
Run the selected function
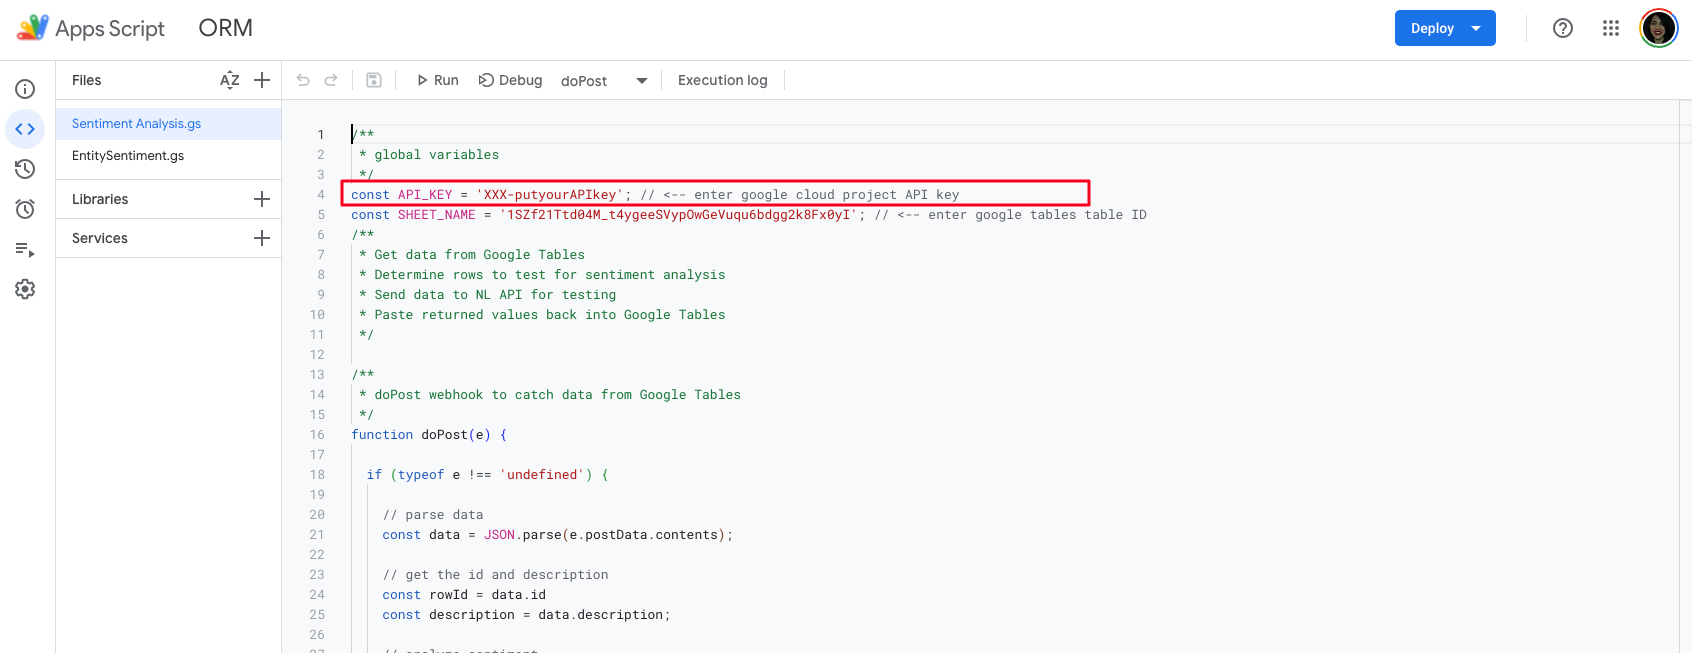pos(438,80)
